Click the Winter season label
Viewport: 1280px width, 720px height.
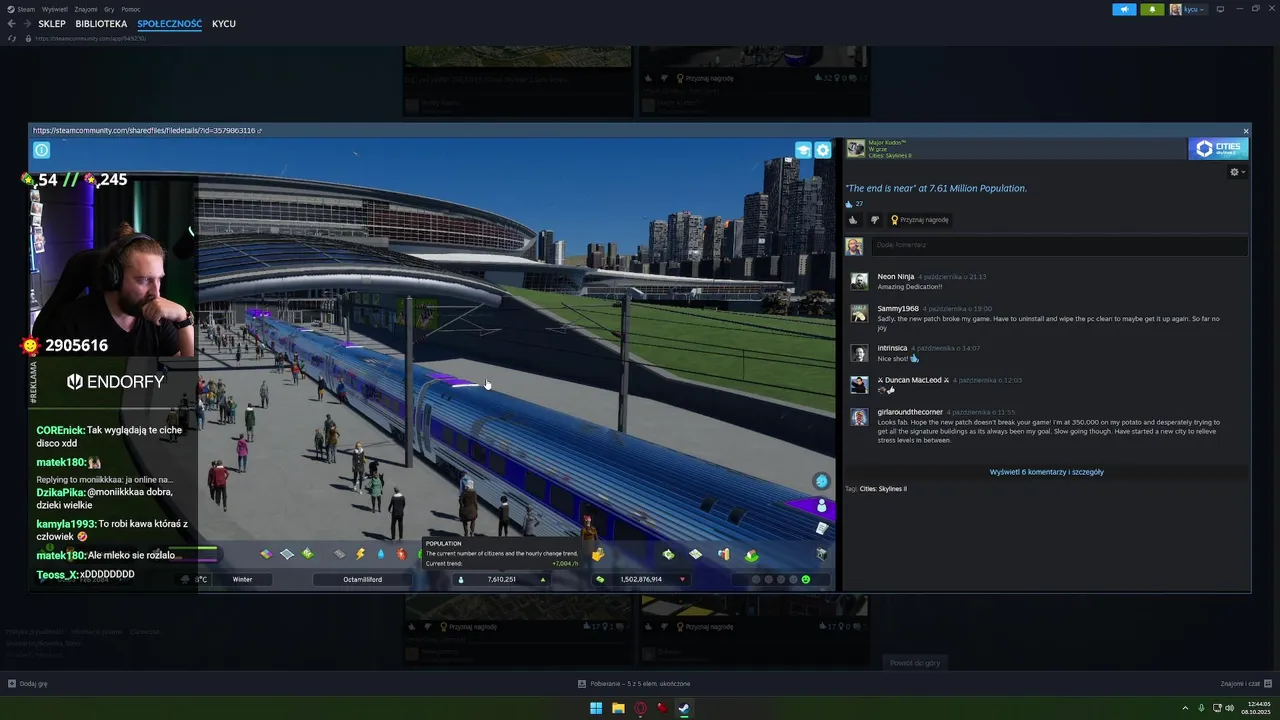pyautogui.click(x=242, y=579)
